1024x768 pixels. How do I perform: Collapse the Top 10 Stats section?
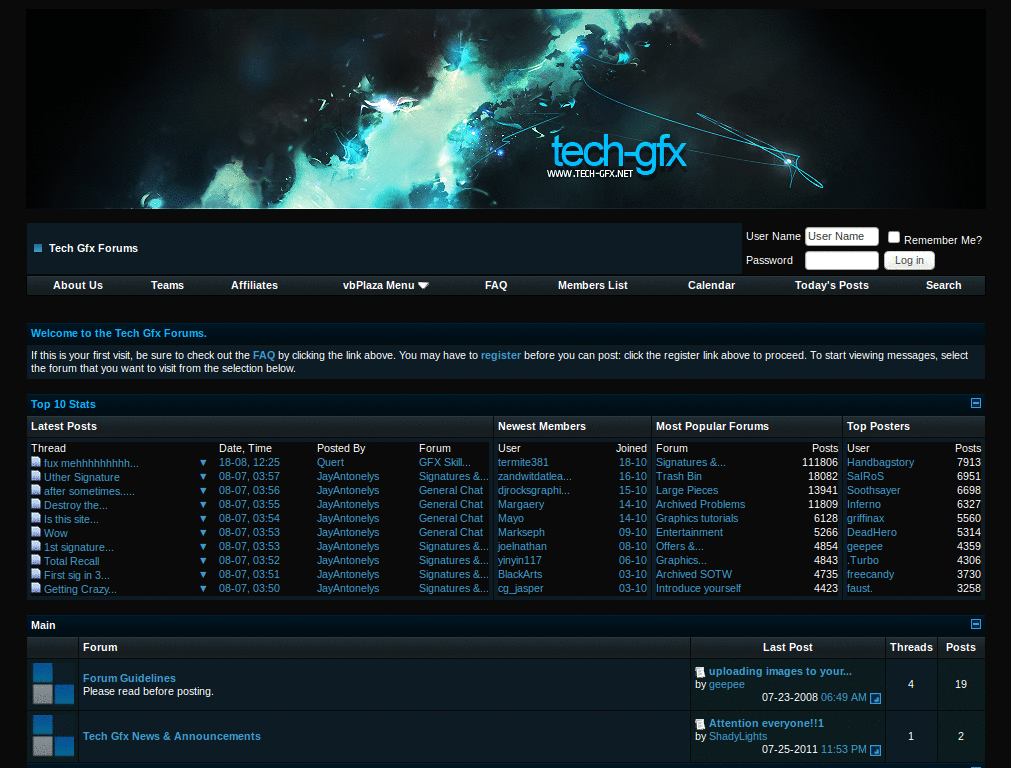coord(975,403)
